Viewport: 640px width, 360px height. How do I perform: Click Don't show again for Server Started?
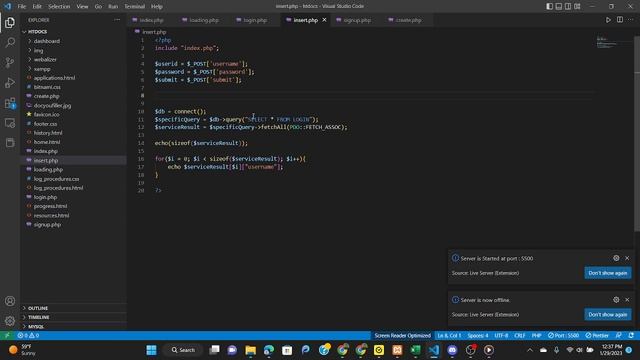608,273
